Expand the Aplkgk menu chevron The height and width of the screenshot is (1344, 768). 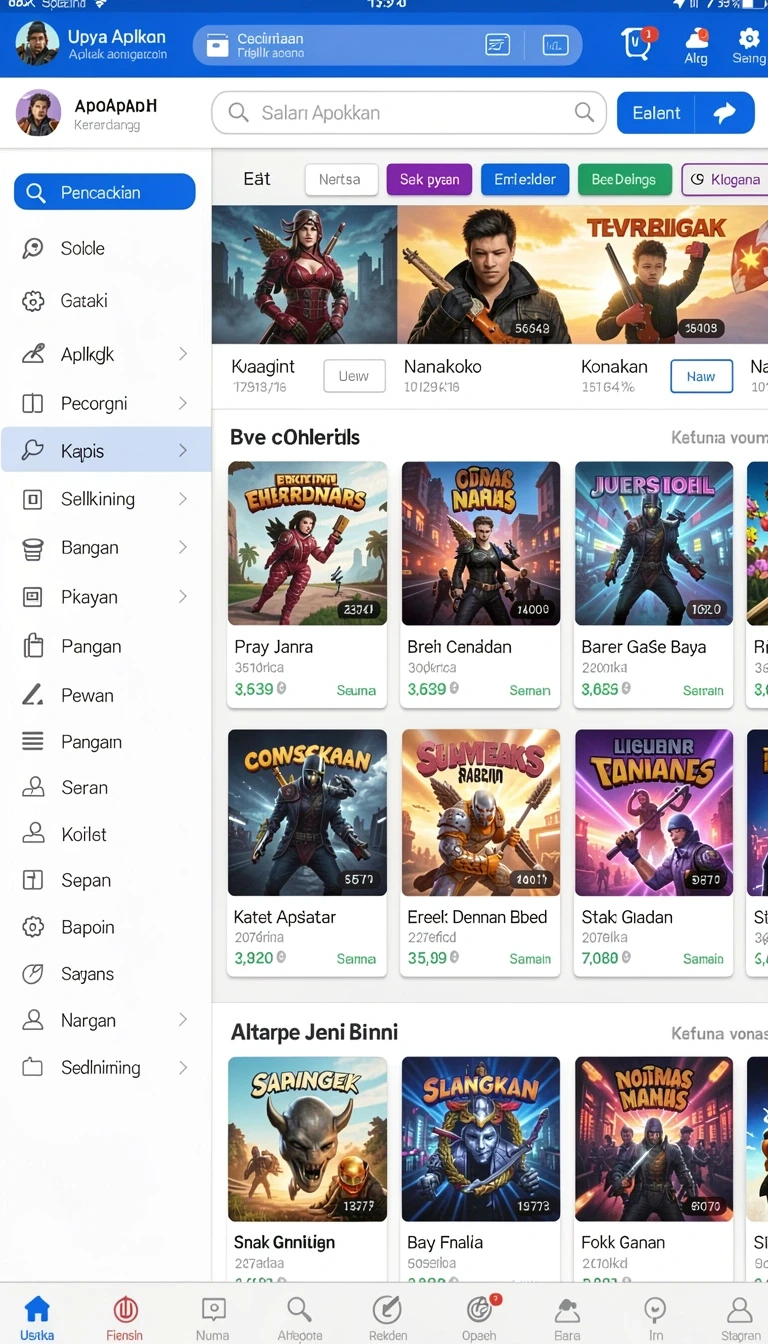click(183, 354)
